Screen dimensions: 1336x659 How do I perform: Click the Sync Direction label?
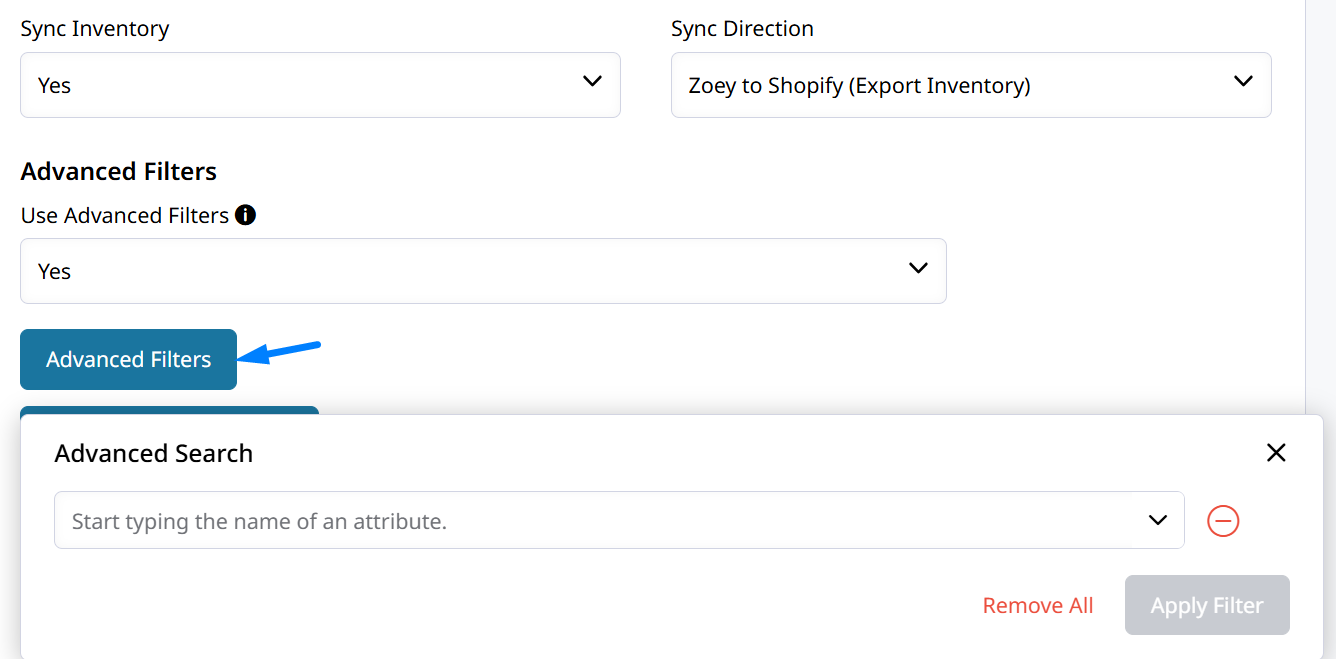coord(742,29)
